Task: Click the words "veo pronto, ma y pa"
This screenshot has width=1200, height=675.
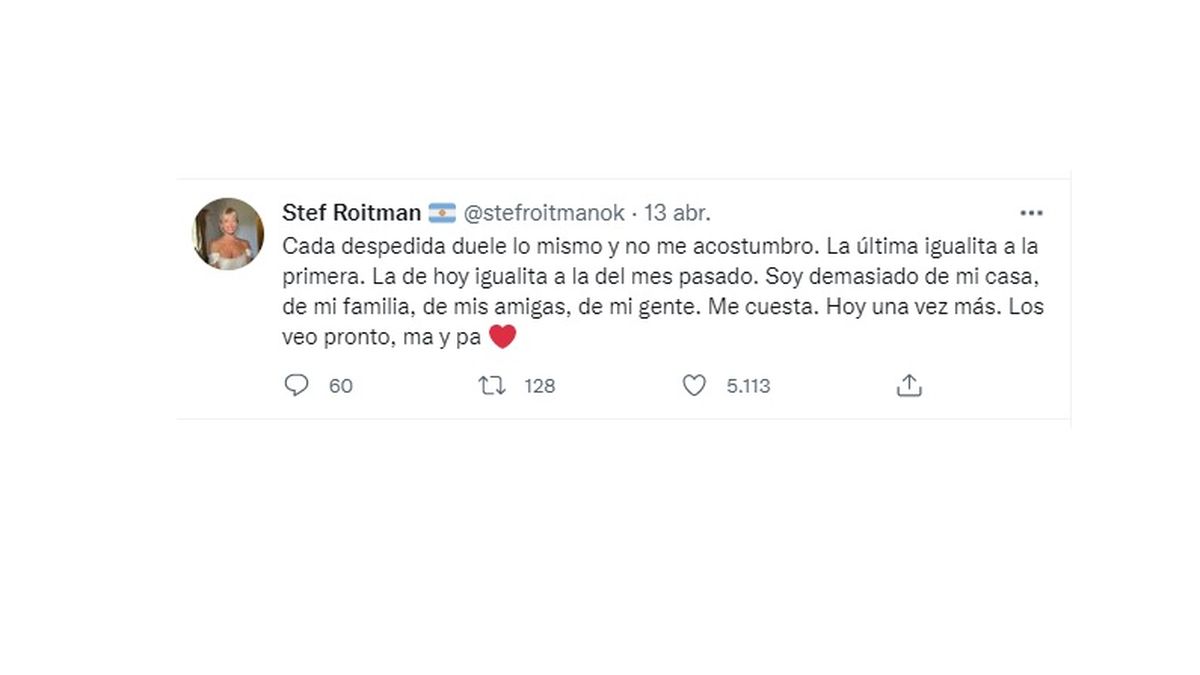Action: pyautogui.click(x=382, y=338)
